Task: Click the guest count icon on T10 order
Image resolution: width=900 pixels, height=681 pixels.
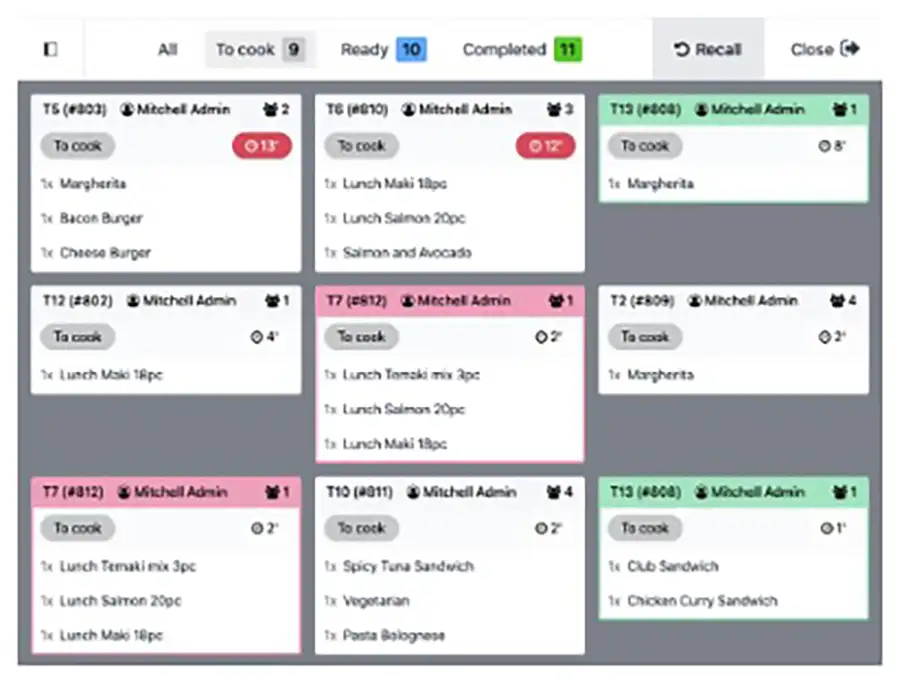Action: (554, 492)
